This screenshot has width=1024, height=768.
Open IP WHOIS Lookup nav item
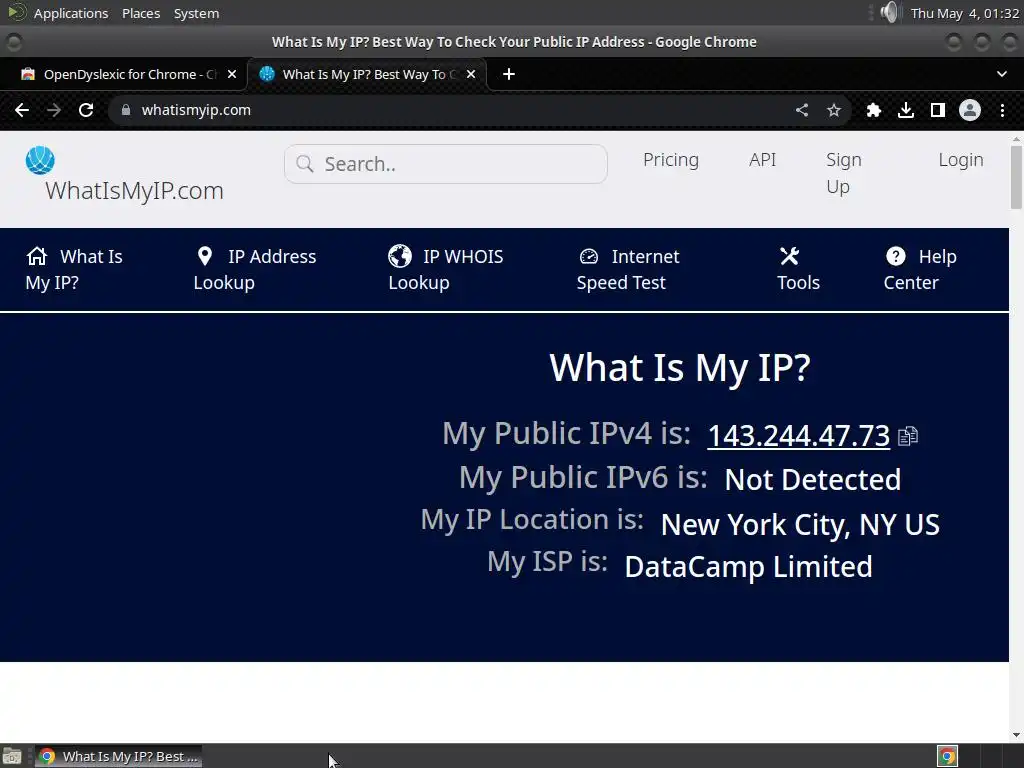[x=445, y=269]
